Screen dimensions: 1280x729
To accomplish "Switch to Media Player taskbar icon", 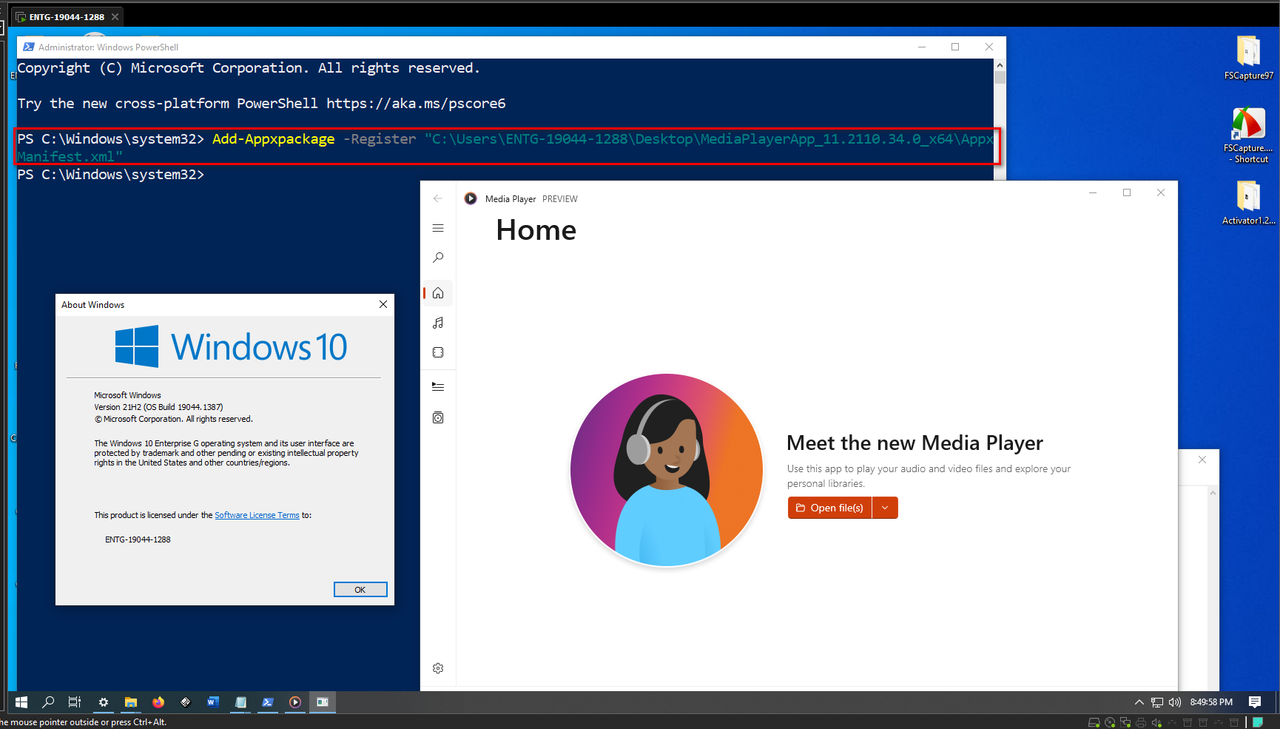I will click(x=295, y=702).
